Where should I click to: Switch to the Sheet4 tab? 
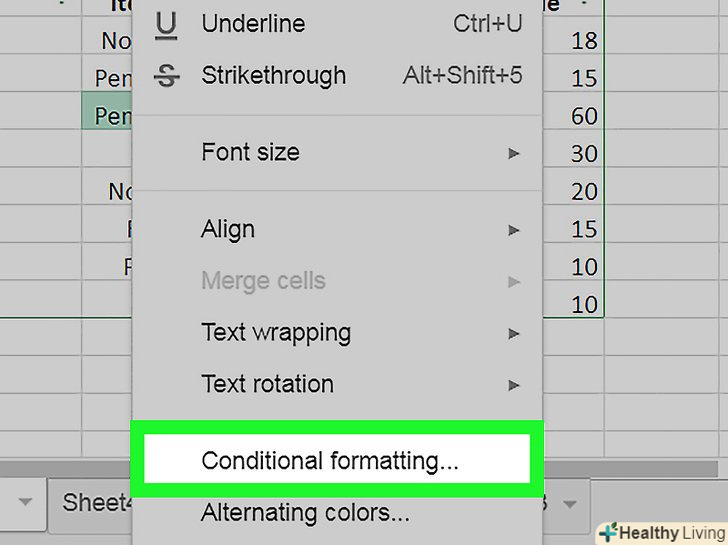coord(92,502)
